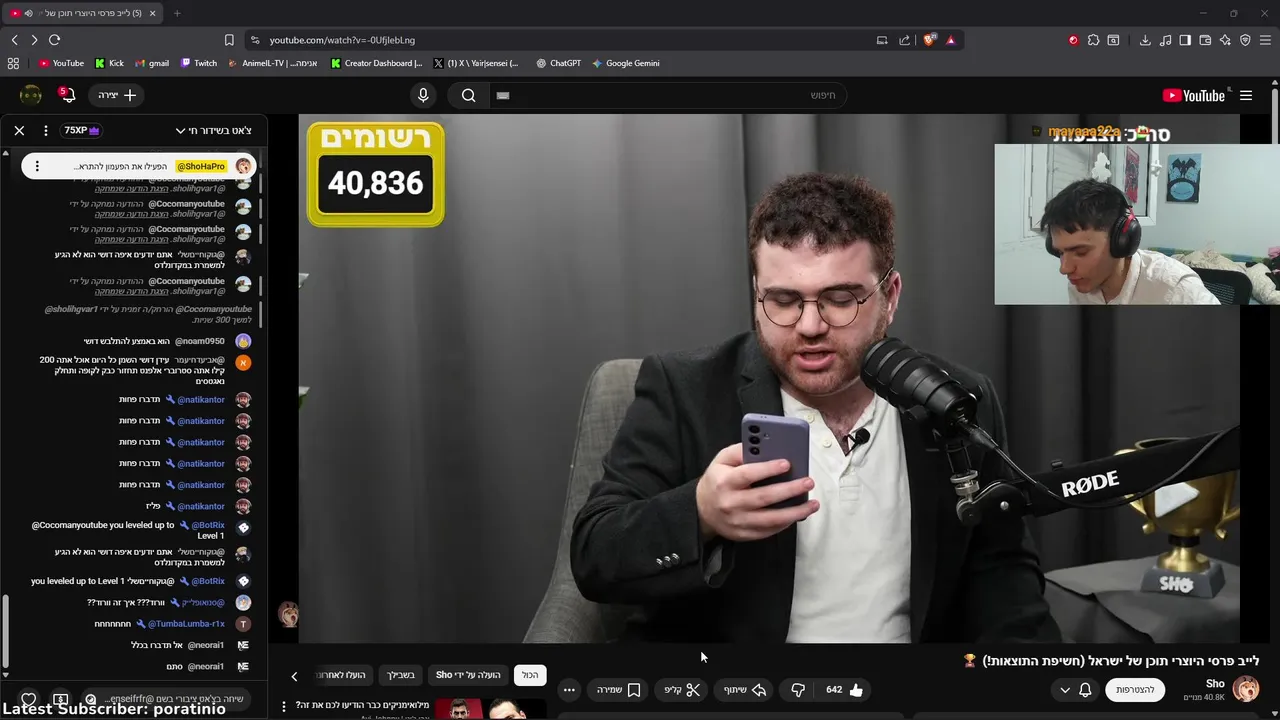Open Brave Shields lion icon

[x=930, y=40]
